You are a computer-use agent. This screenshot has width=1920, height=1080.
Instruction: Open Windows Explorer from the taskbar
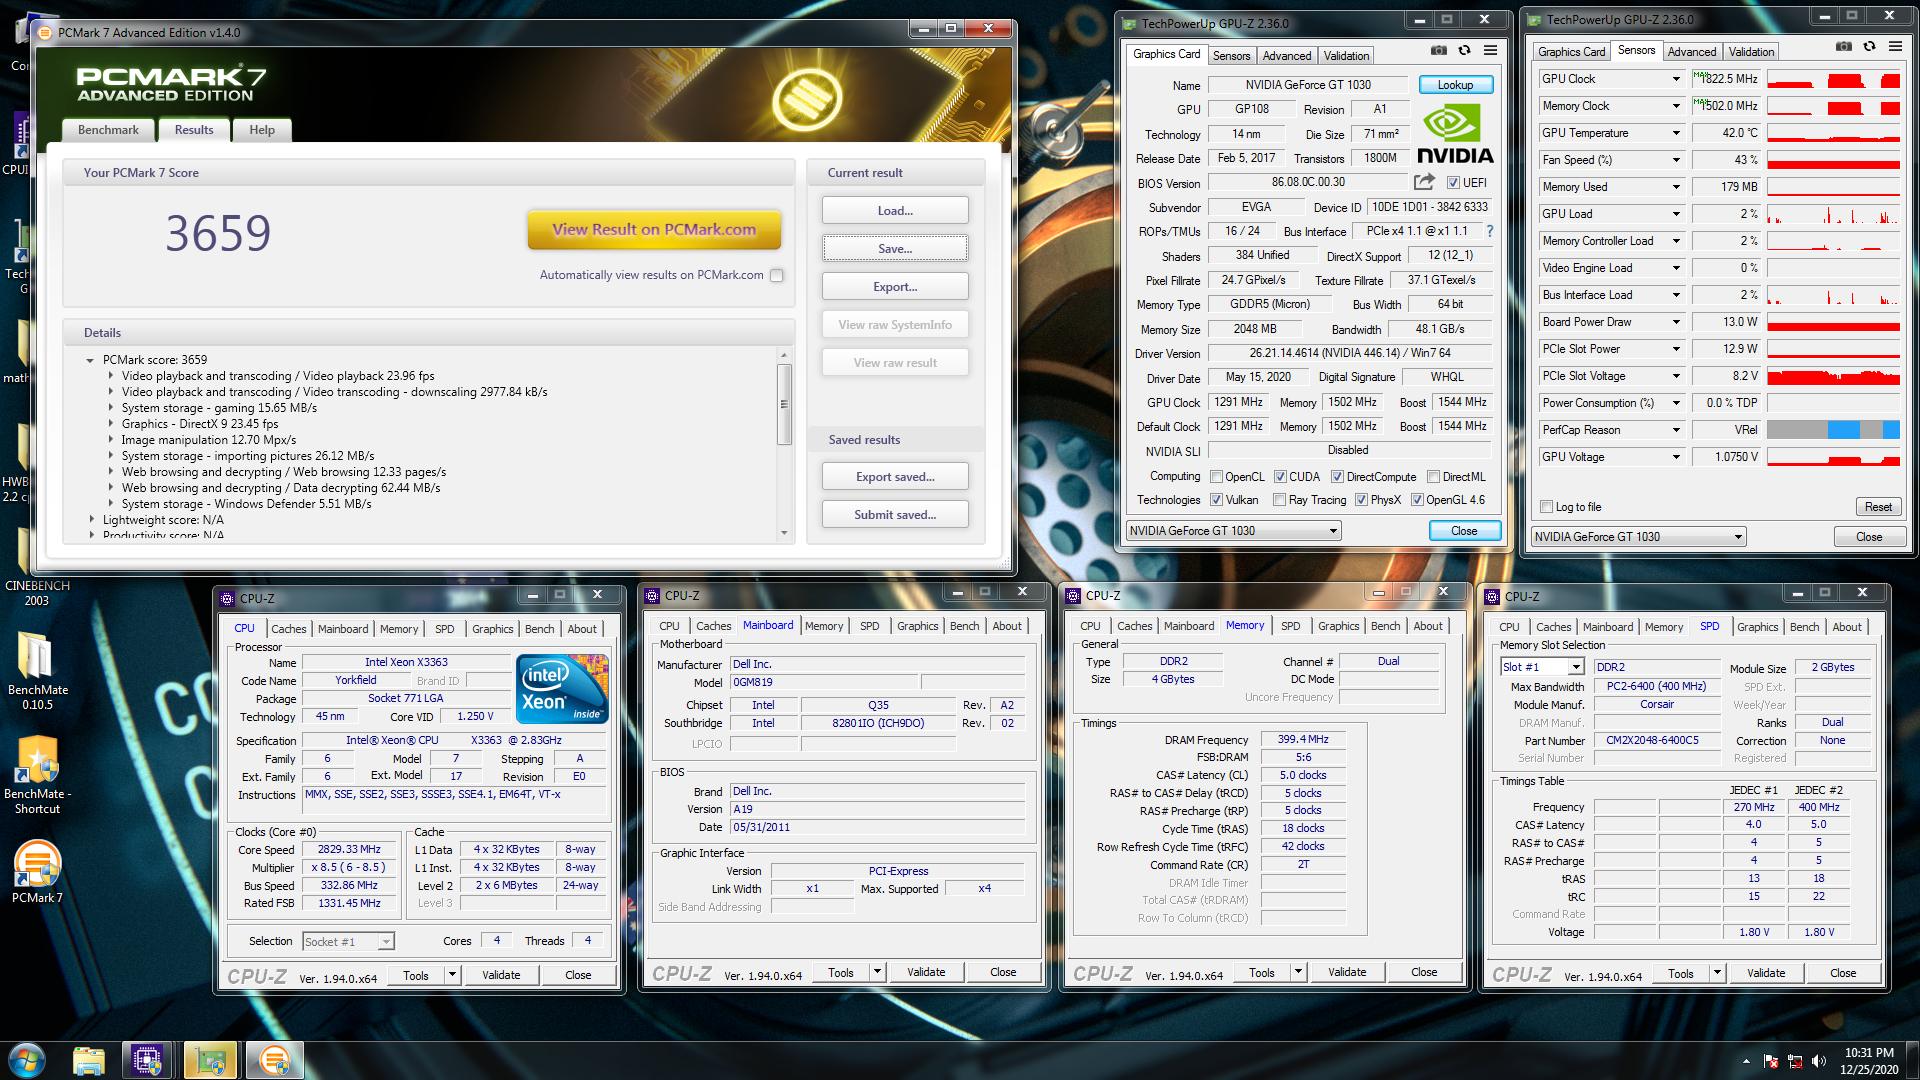[89, 1061]
